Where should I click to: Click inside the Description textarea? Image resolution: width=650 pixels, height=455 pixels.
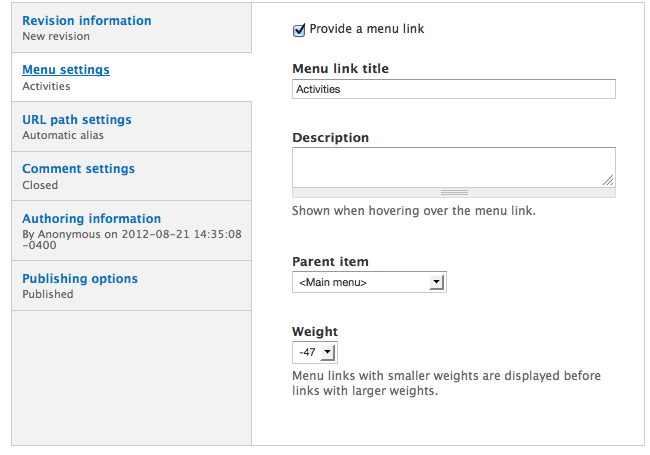(454, 167)
